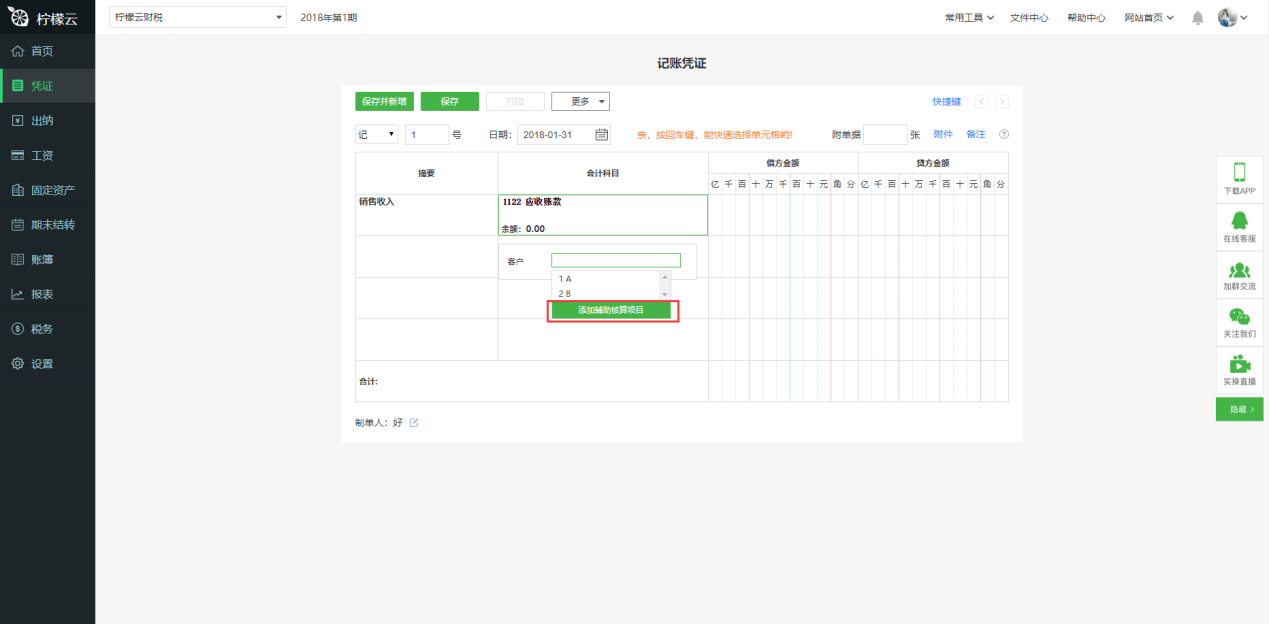The width and height of the screenshot is (1269, 624).
Task: Click 添加辅助核算项目 button
Action: point(611,311)
